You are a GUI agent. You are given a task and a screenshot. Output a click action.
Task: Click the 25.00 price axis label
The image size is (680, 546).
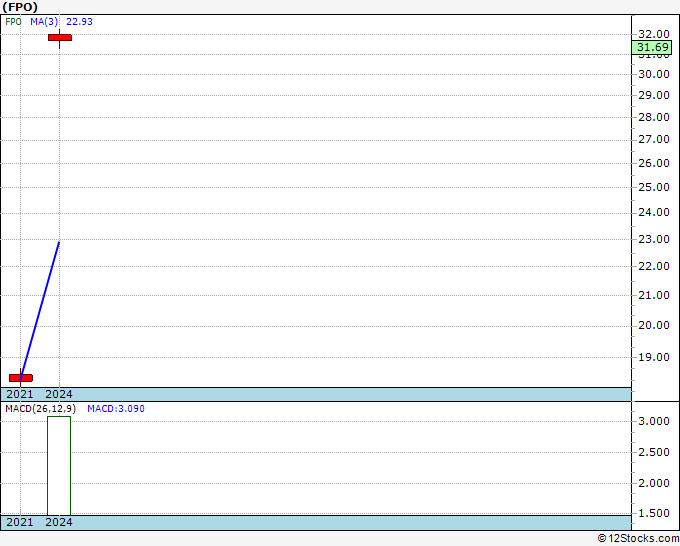point(654,187)
